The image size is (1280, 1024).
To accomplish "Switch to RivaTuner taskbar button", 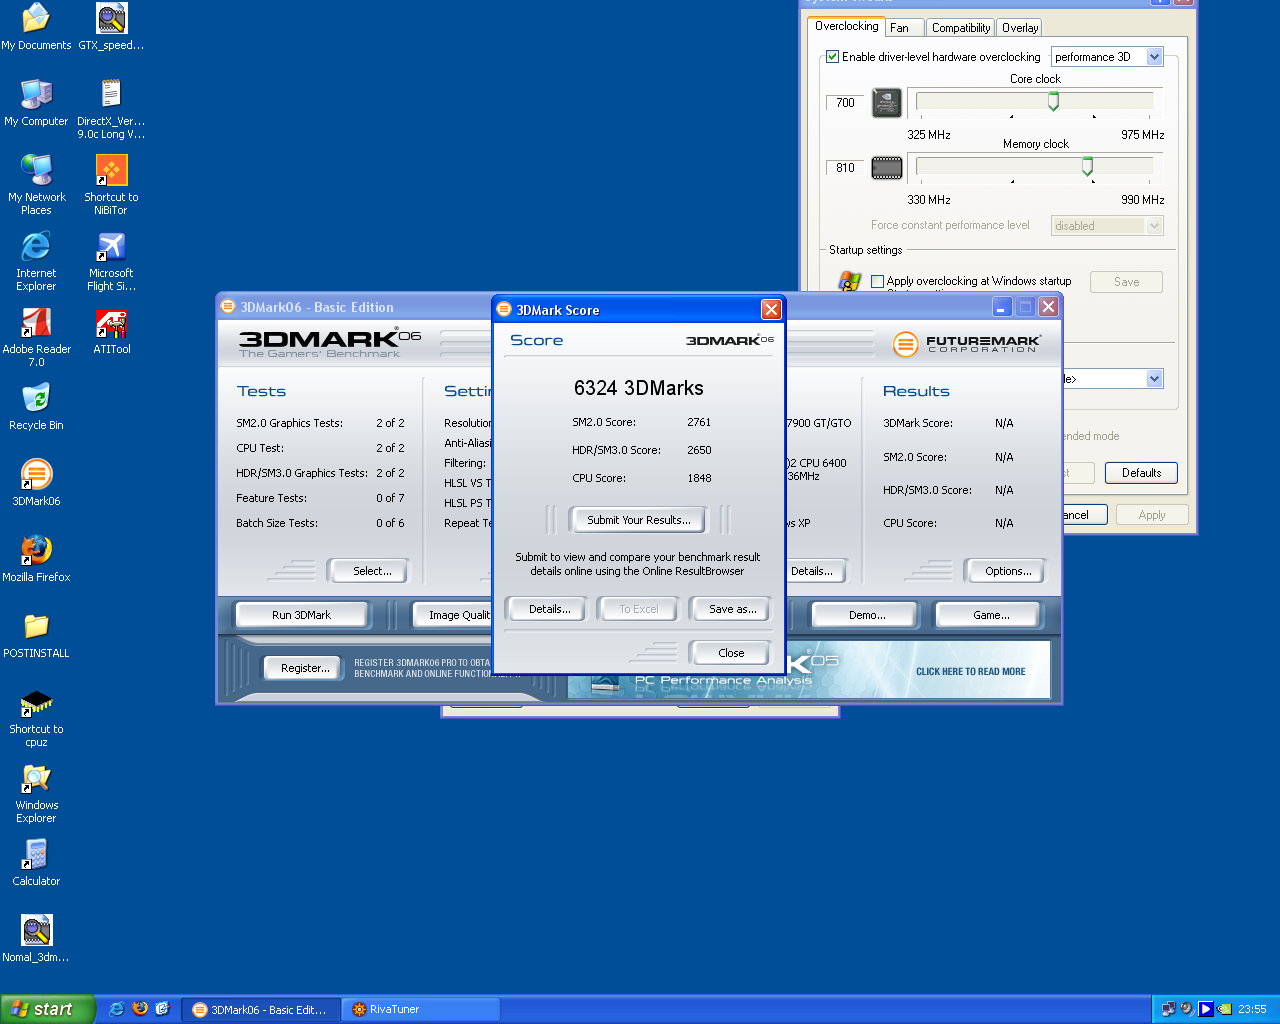I will pyautogui.click(x=421, y=1010).
